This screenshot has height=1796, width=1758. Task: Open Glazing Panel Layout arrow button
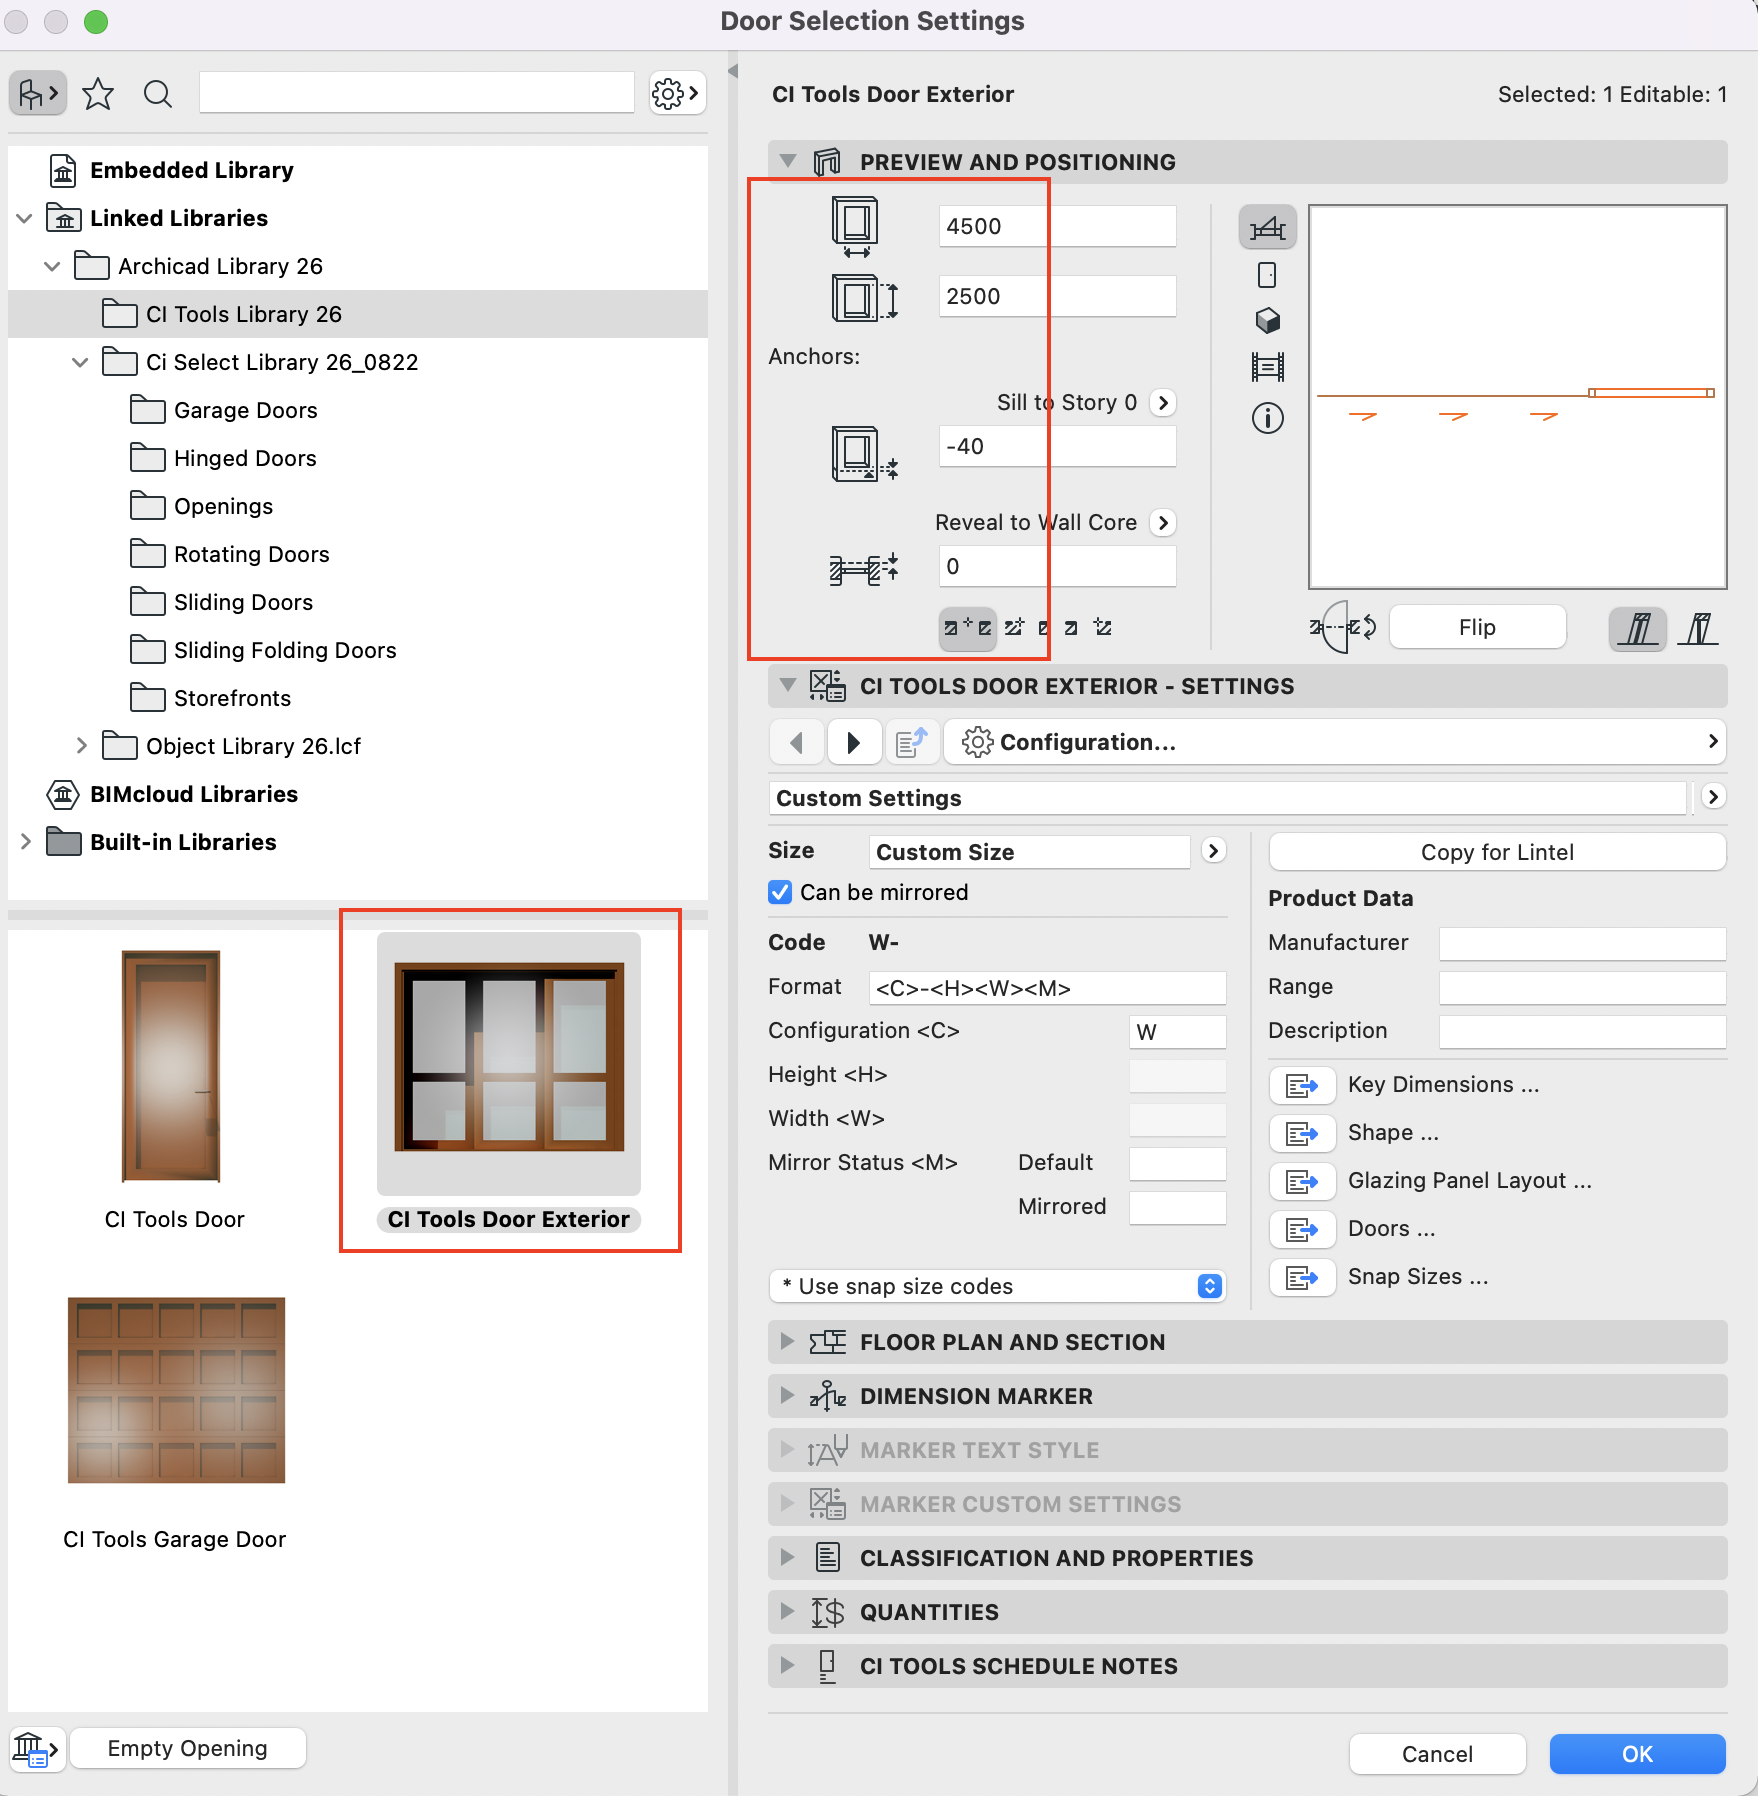(1302, 1181)
